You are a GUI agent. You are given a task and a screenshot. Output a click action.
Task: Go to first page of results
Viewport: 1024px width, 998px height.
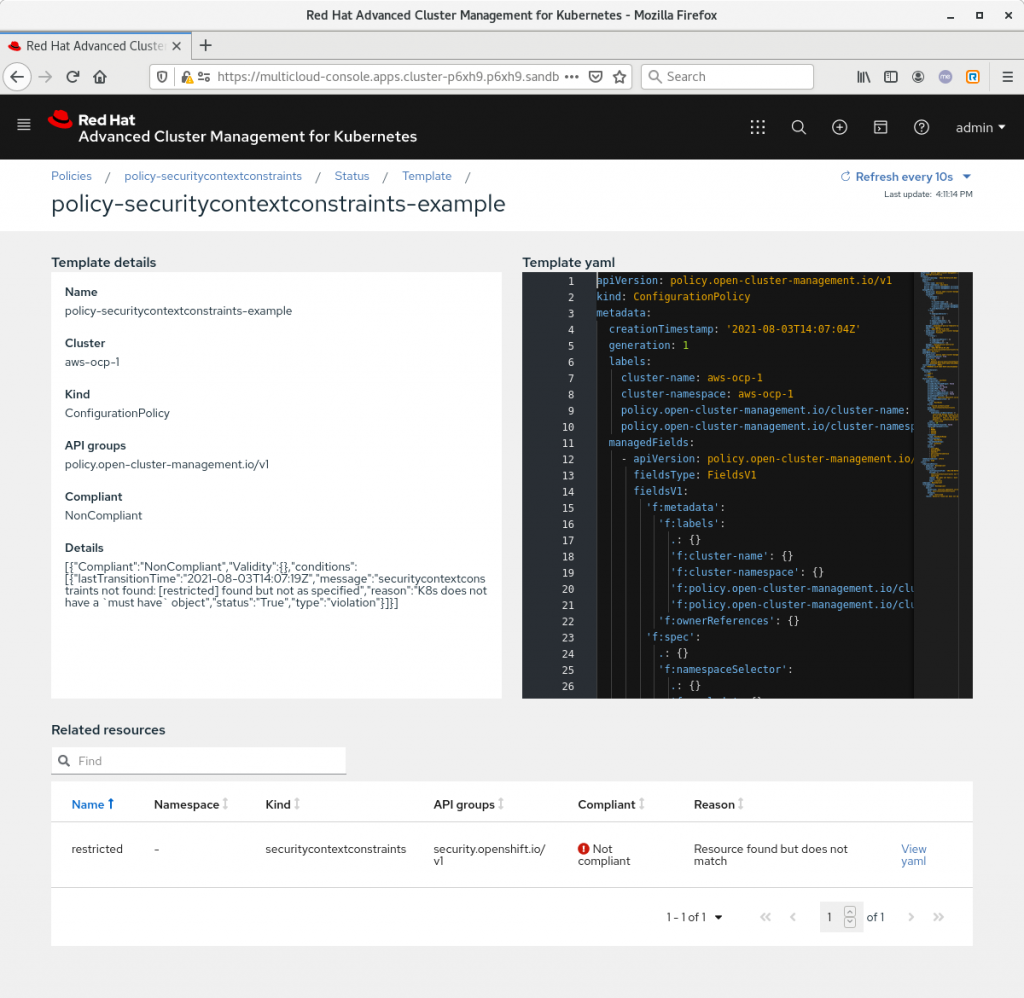765,917
